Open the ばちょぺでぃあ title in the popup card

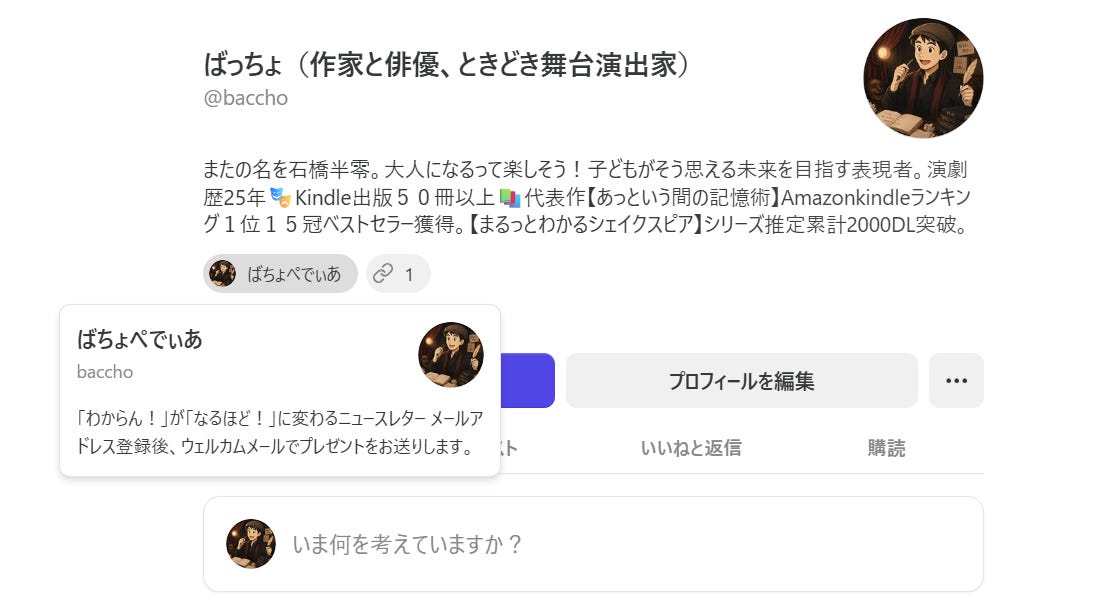pyautogui.click(x=140, y=339)
